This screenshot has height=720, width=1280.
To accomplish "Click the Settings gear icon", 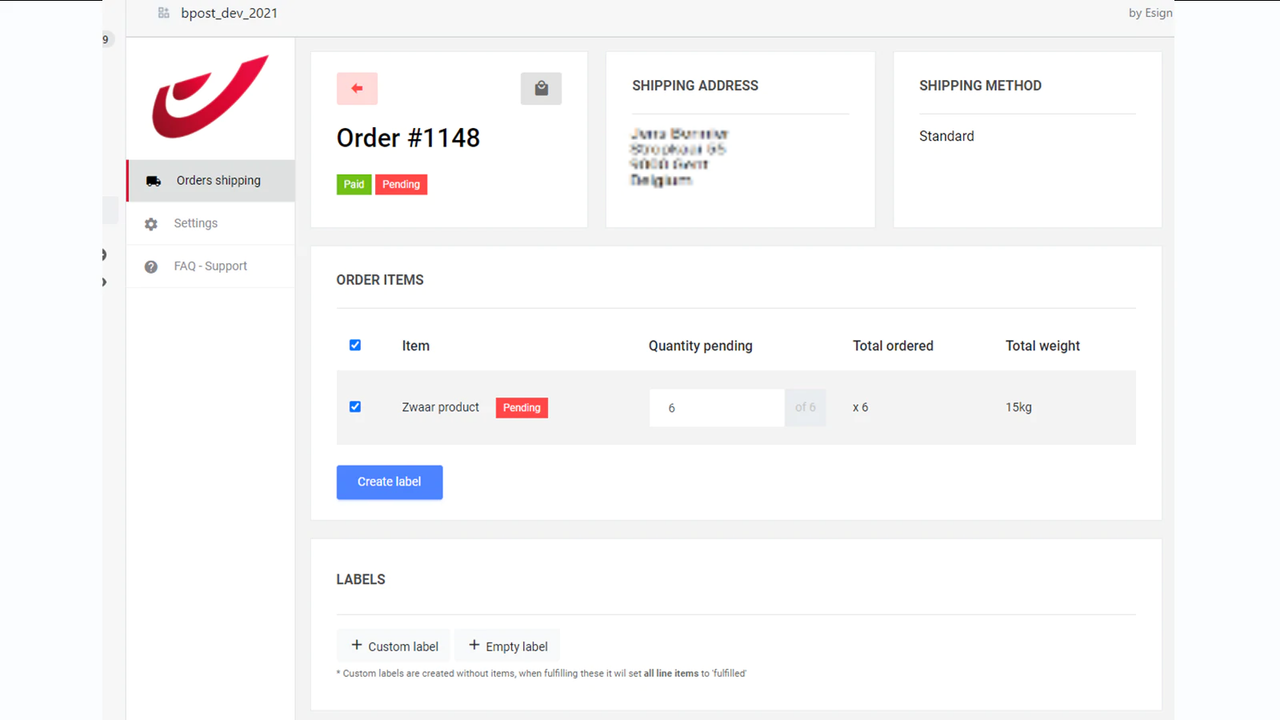I will (151, 224).
